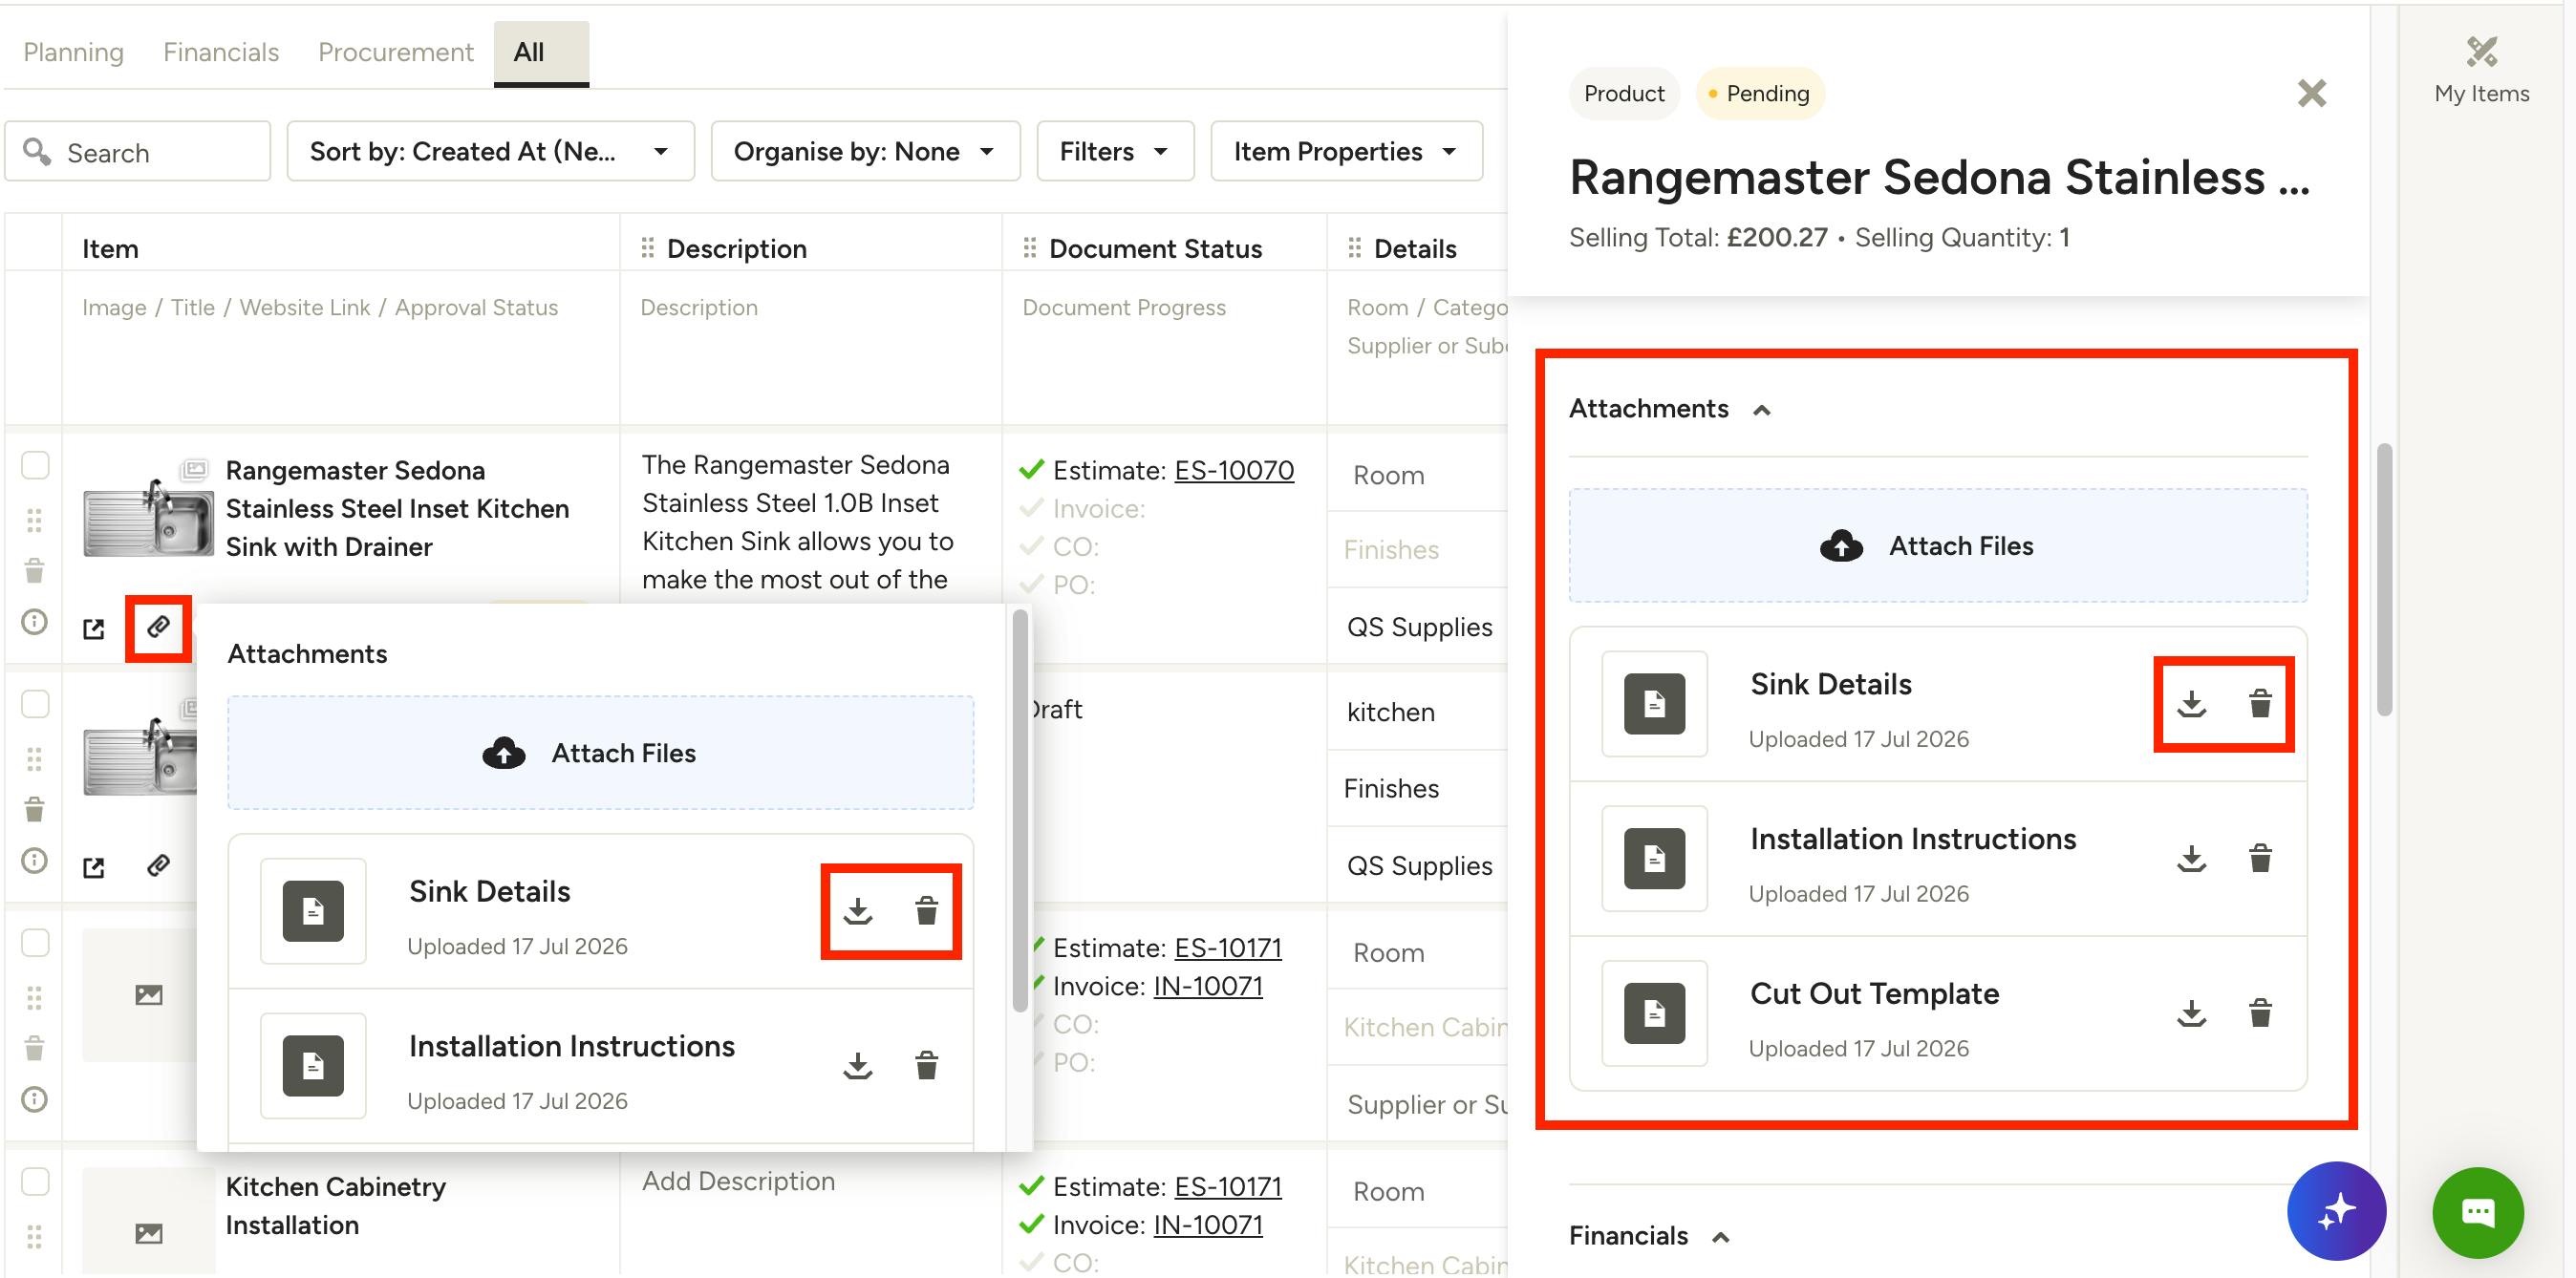Select checkbox for Kitchen Cabinetry Installation row

point(35,1181)
